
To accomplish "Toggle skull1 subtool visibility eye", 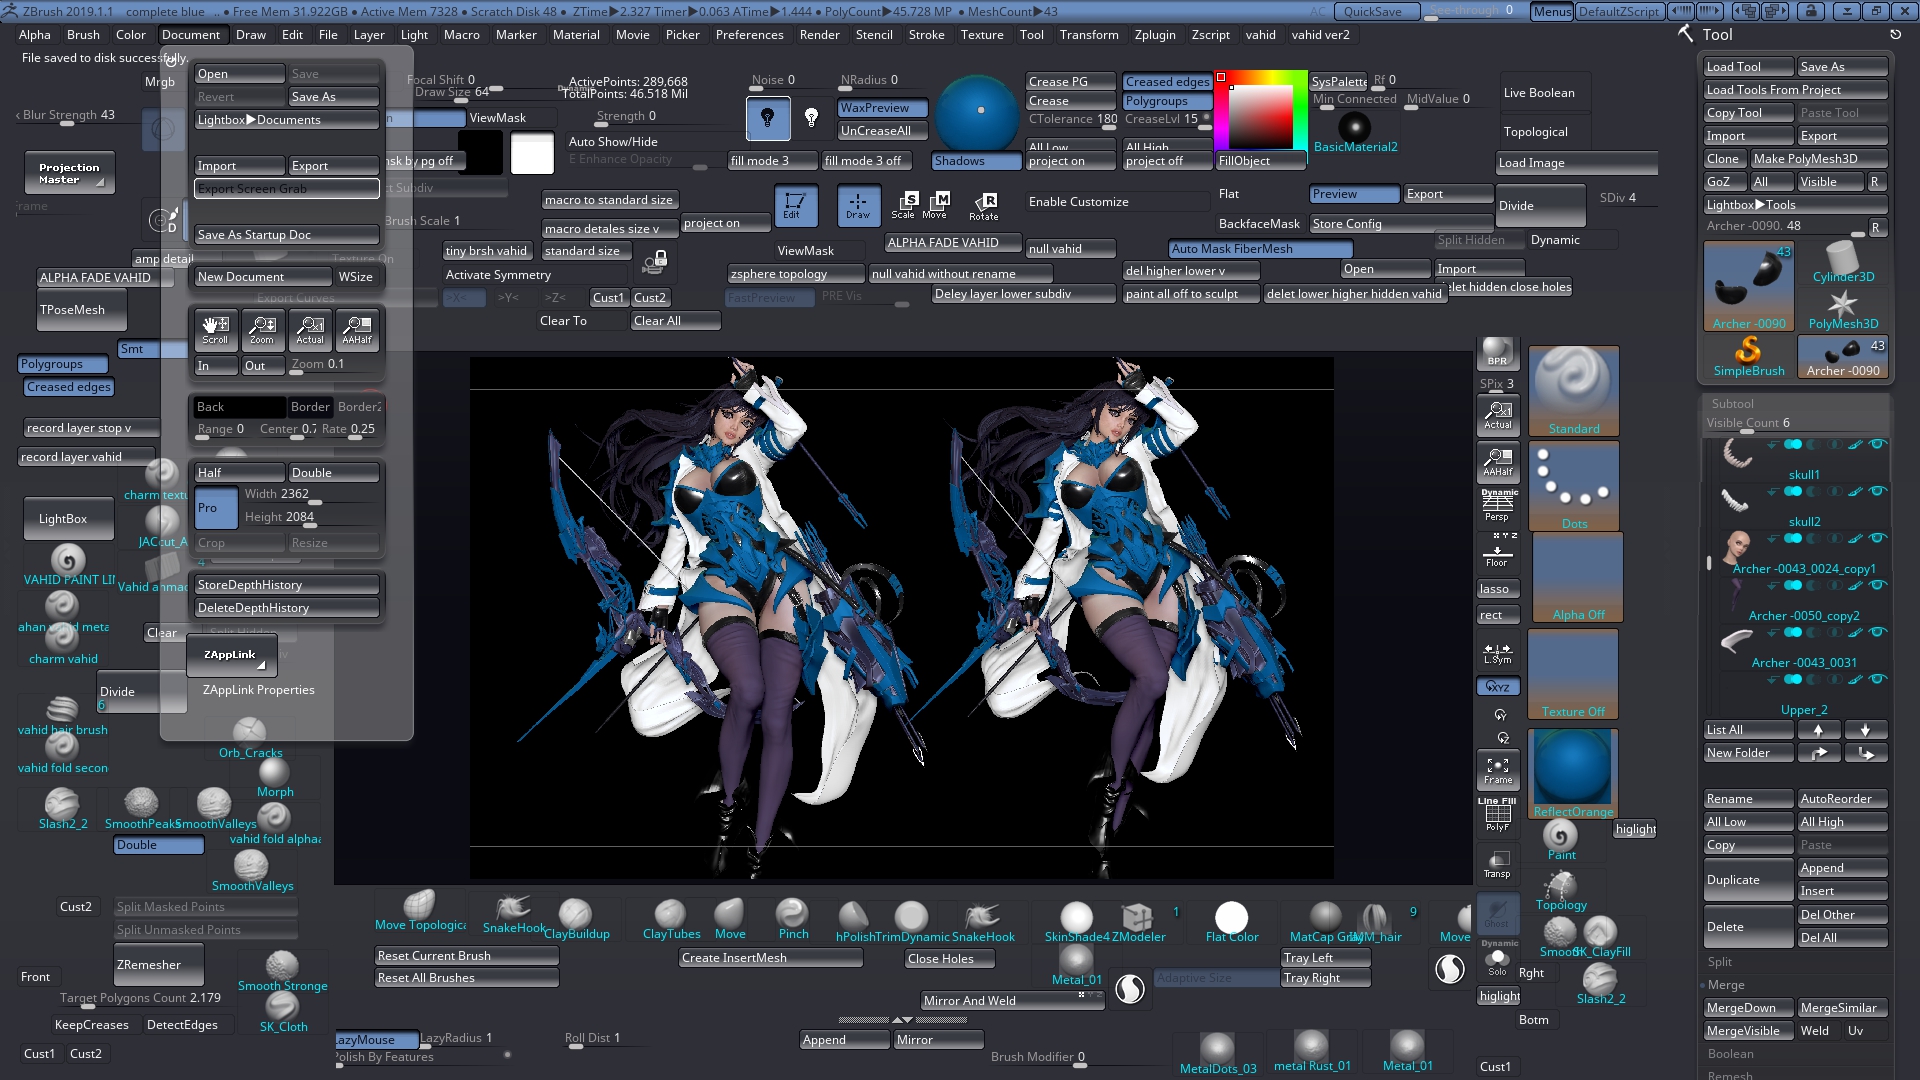I will click(1877, 445).
